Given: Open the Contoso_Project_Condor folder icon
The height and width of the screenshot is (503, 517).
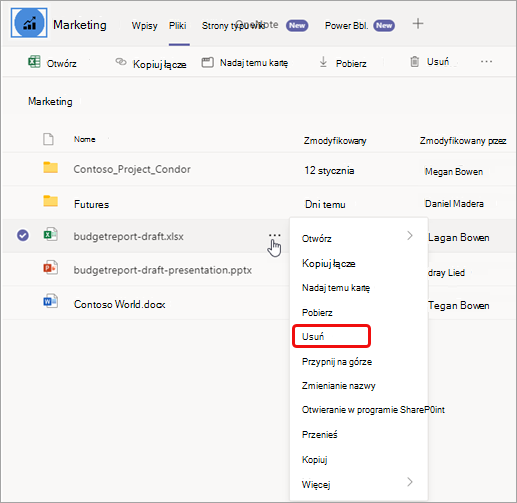Looking at the screenshot, I should tap(50, 167).
